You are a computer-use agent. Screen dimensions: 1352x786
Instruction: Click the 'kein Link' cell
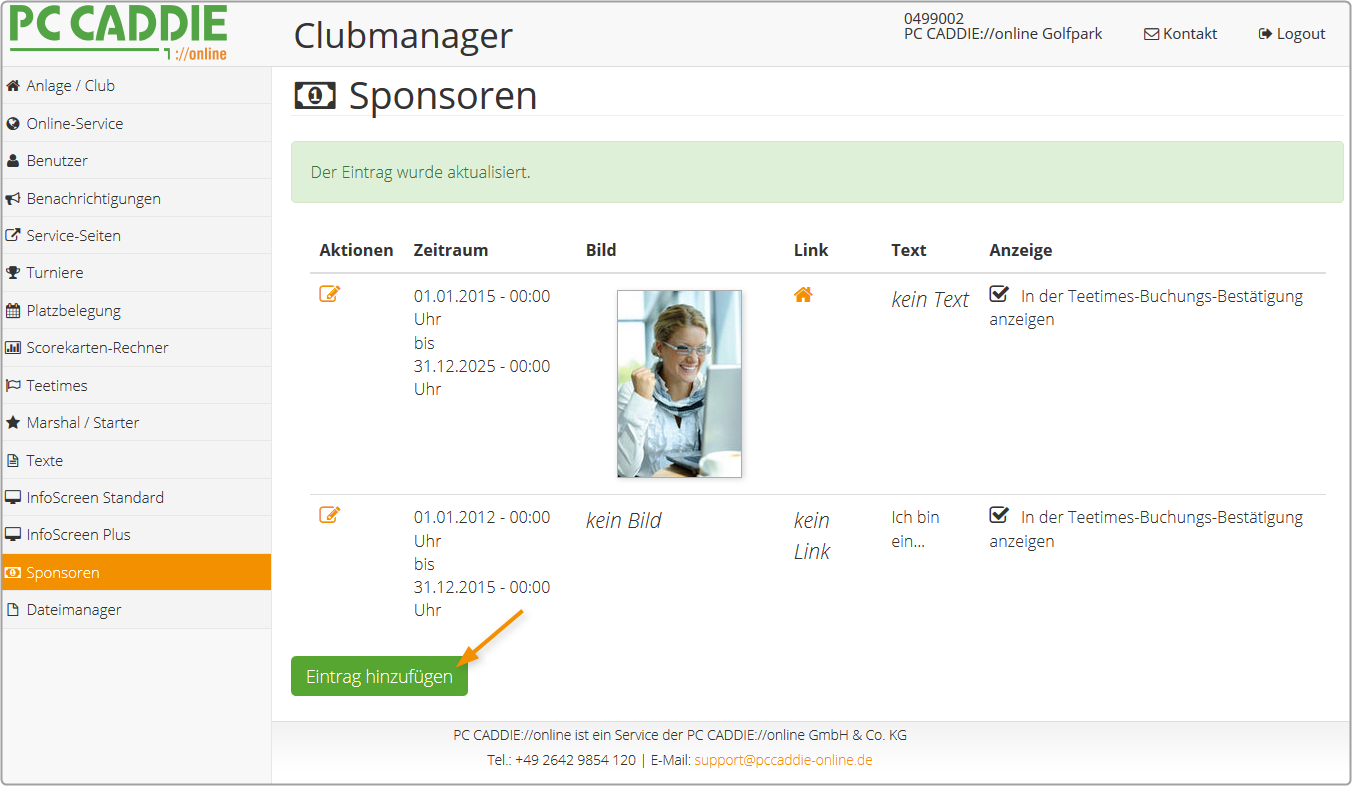tap(812, 536)
